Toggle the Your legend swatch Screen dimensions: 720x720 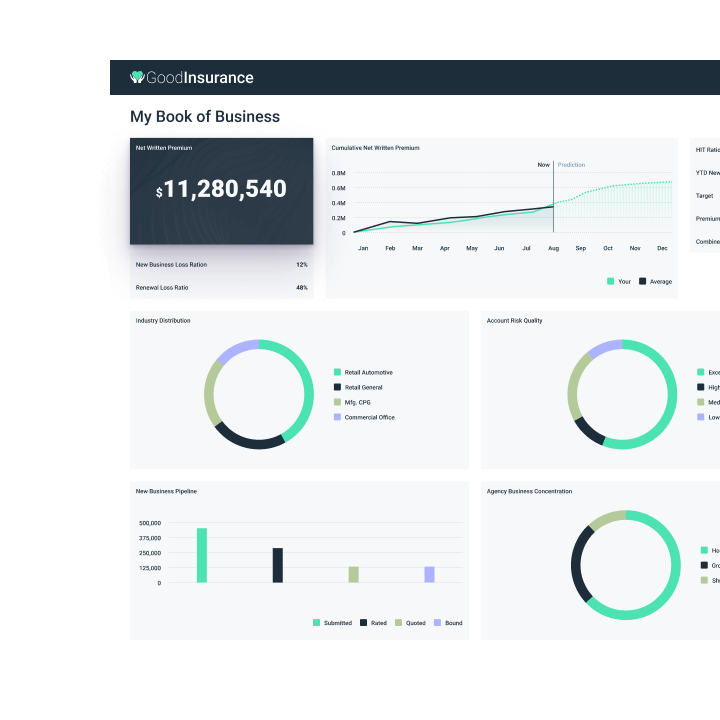610,281
